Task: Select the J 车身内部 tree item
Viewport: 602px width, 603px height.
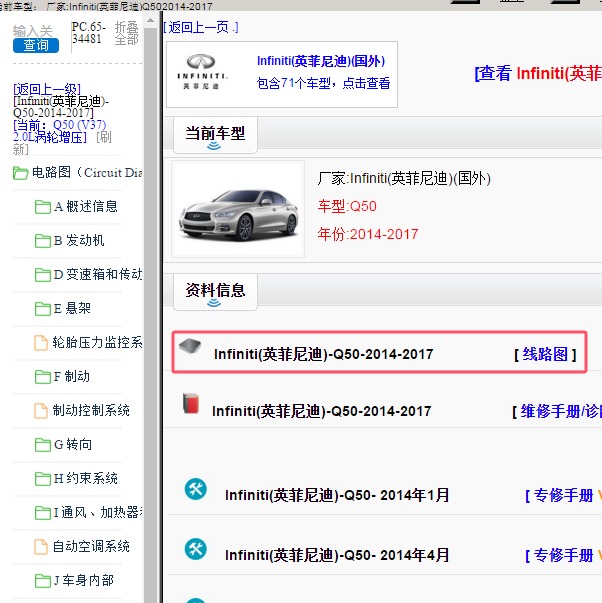Action: click(83, 580)
